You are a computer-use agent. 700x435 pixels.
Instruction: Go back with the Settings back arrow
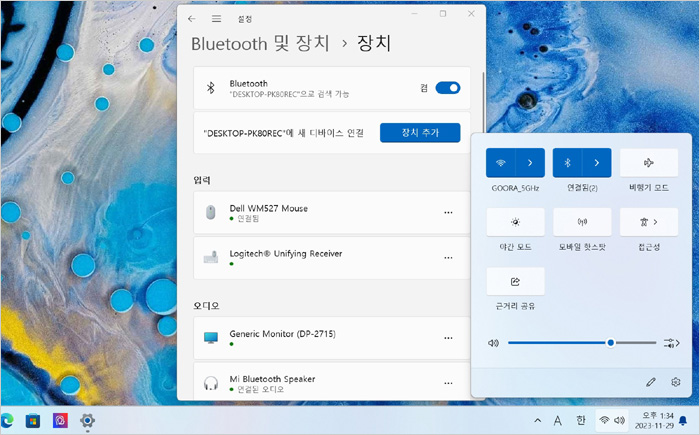pos(192,18)
